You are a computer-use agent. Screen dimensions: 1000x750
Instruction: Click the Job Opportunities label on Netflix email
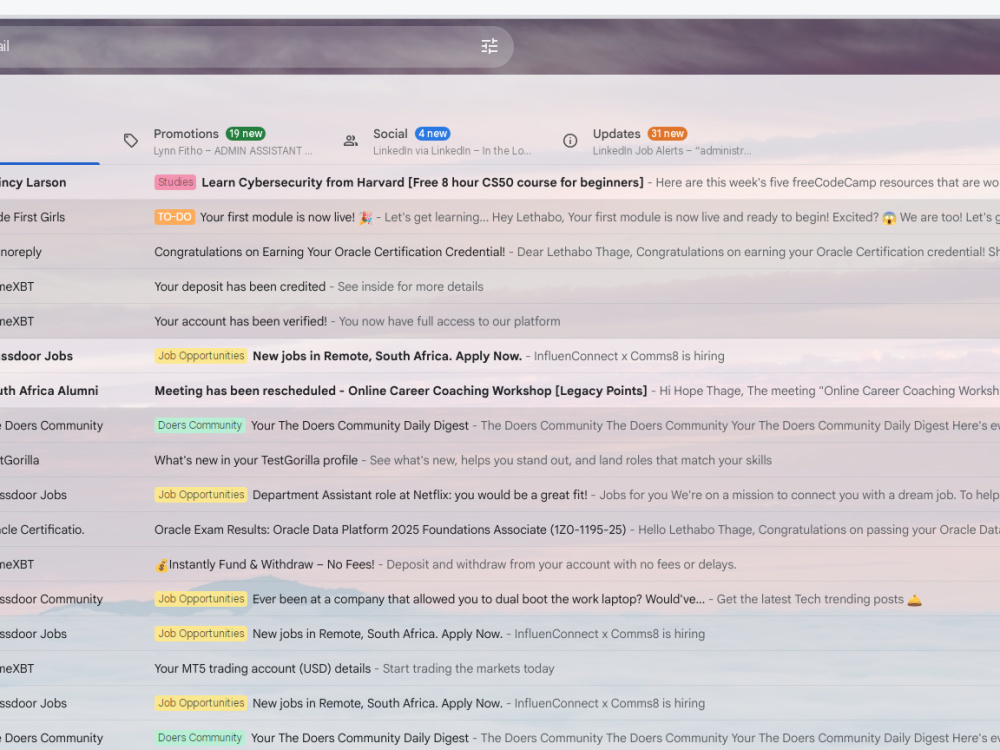(201, 495)
